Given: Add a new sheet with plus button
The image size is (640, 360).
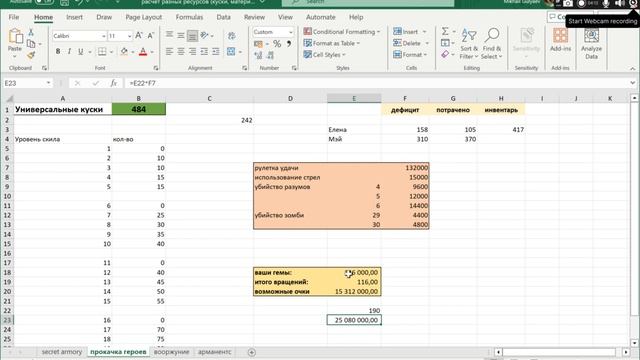Looking at the screenshot, I should point(251,352).
